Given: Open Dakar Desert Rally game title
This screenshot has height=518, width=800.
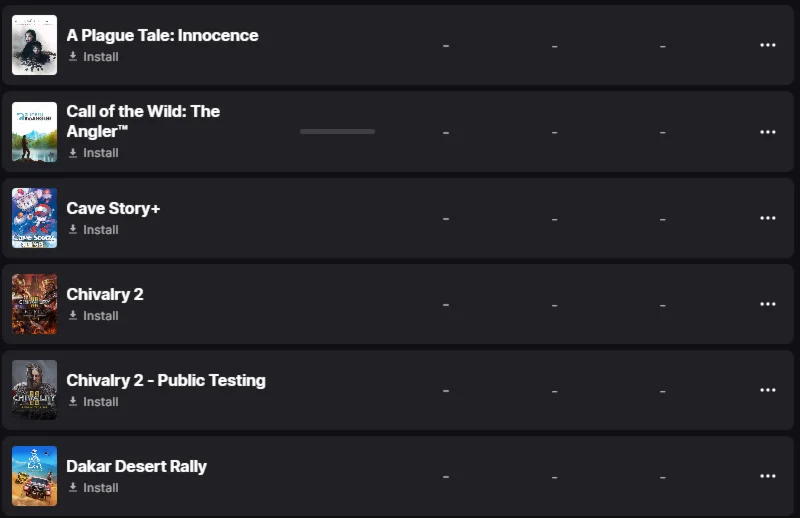Looking at the screenshot, I should coord(136,466).
